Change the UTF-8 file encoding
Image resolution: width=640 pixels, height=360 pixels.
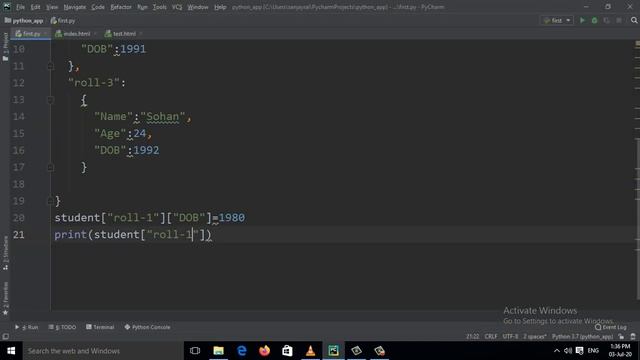click(x=510, y=337)
